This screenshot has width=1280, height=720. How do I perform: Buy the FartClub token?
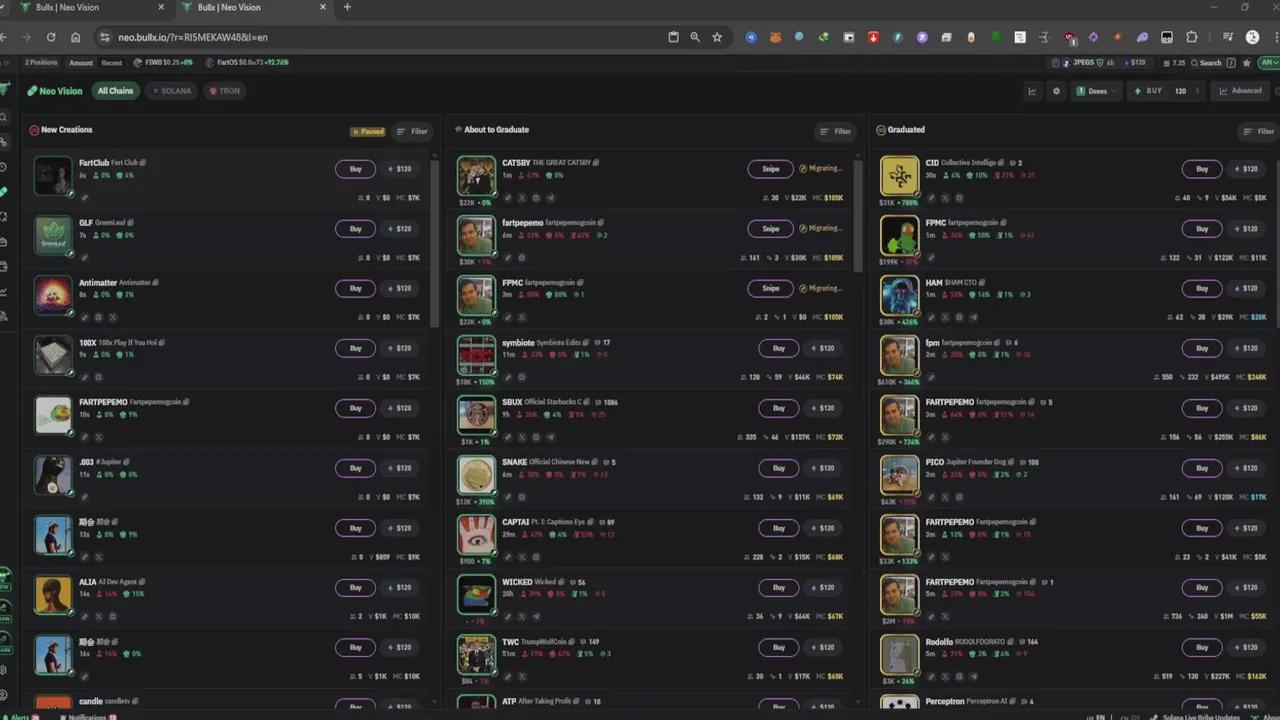tap(355, 169)
